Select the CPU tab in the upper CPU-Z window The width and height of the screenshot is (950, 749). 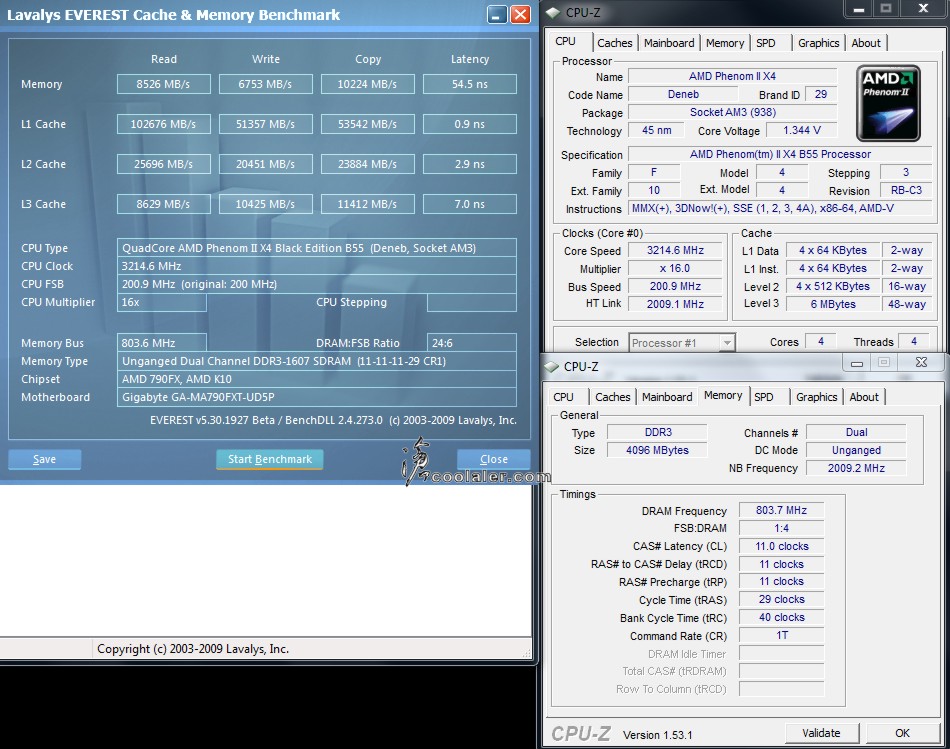(565, 41)
